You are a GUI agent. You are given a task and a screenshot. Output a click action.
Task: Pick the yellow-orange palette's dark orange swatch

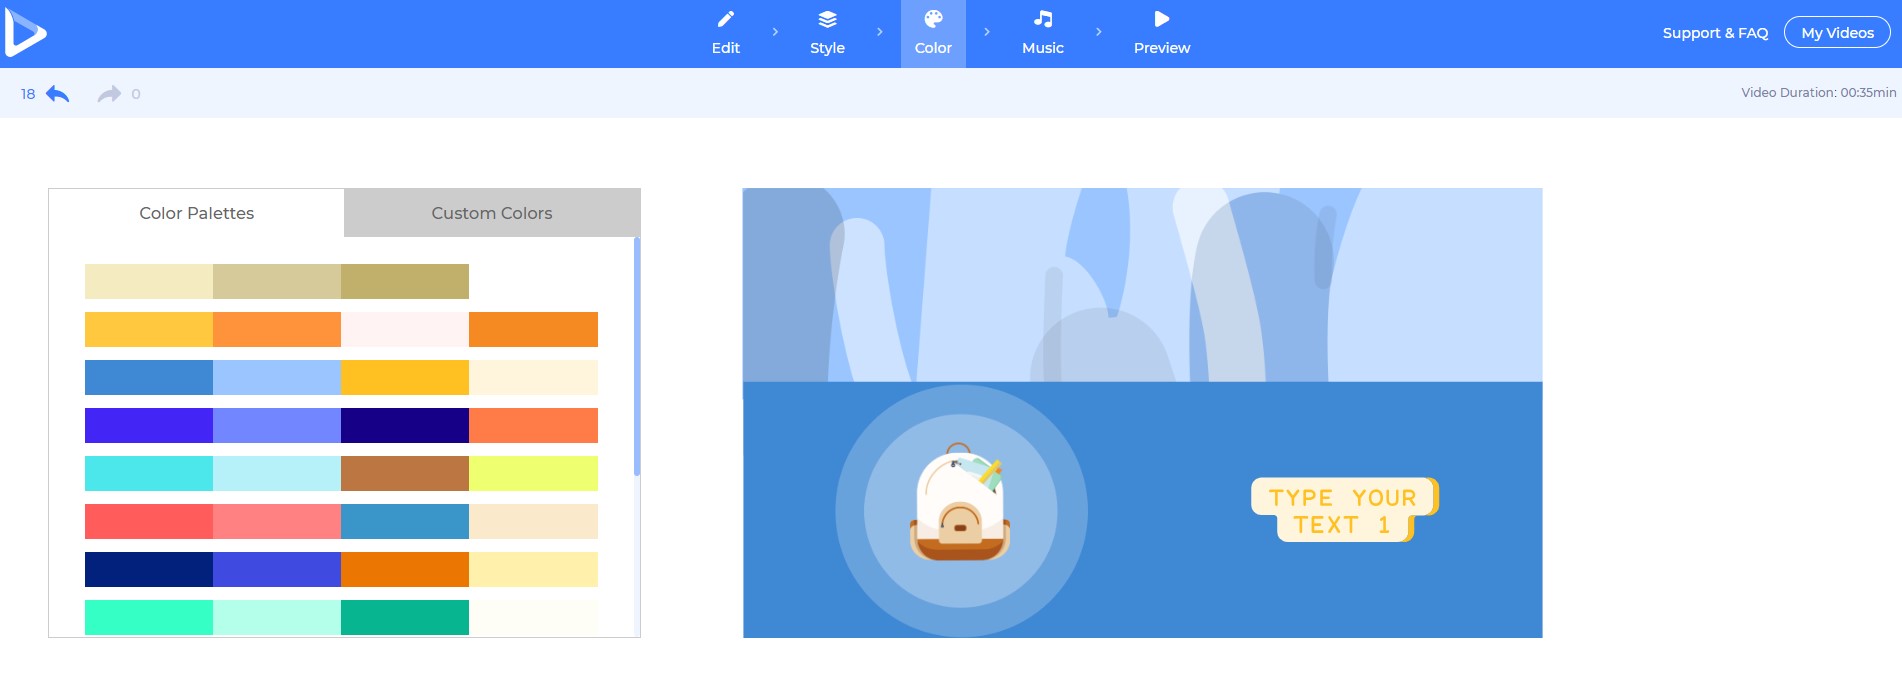point(533,330)
